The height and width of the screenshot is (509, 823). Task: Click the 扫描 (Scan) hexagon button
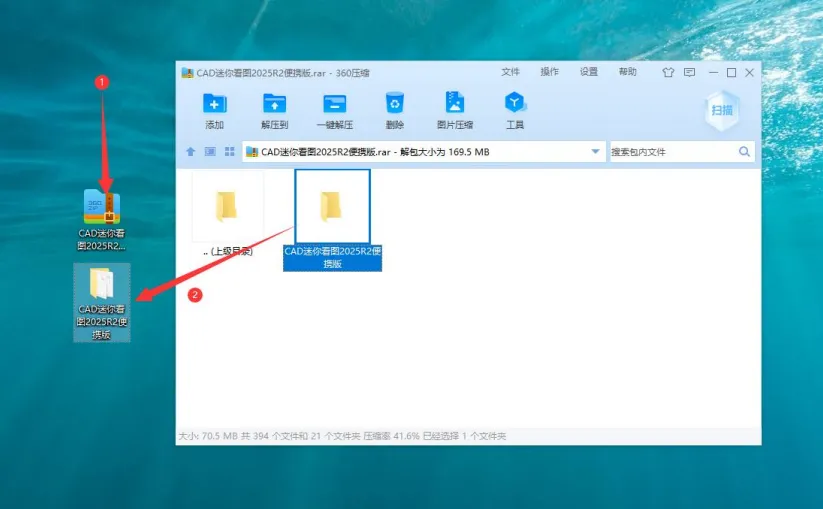point(722,110)
